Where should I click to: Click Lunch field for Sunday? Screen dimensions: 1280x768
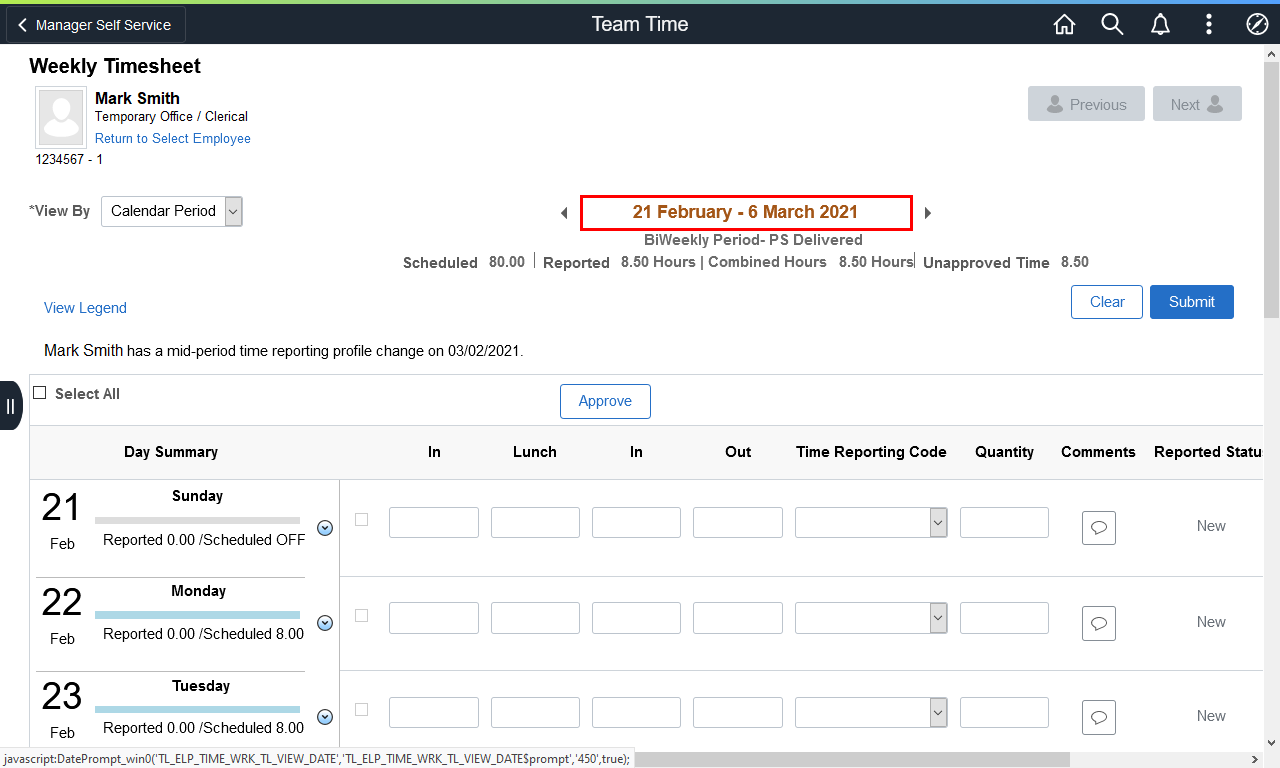pos(535,523)
